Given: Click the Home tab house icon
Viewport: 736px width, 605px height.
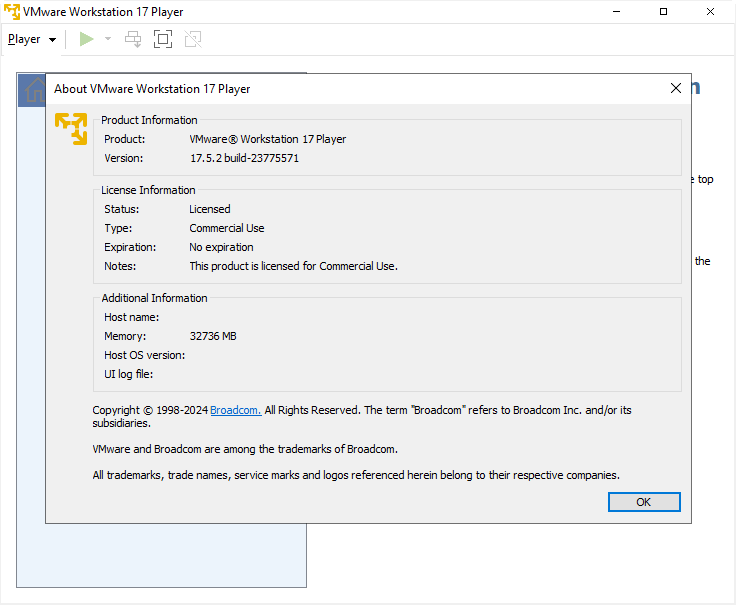Looking at the screenshot, I should coord(35,90).
